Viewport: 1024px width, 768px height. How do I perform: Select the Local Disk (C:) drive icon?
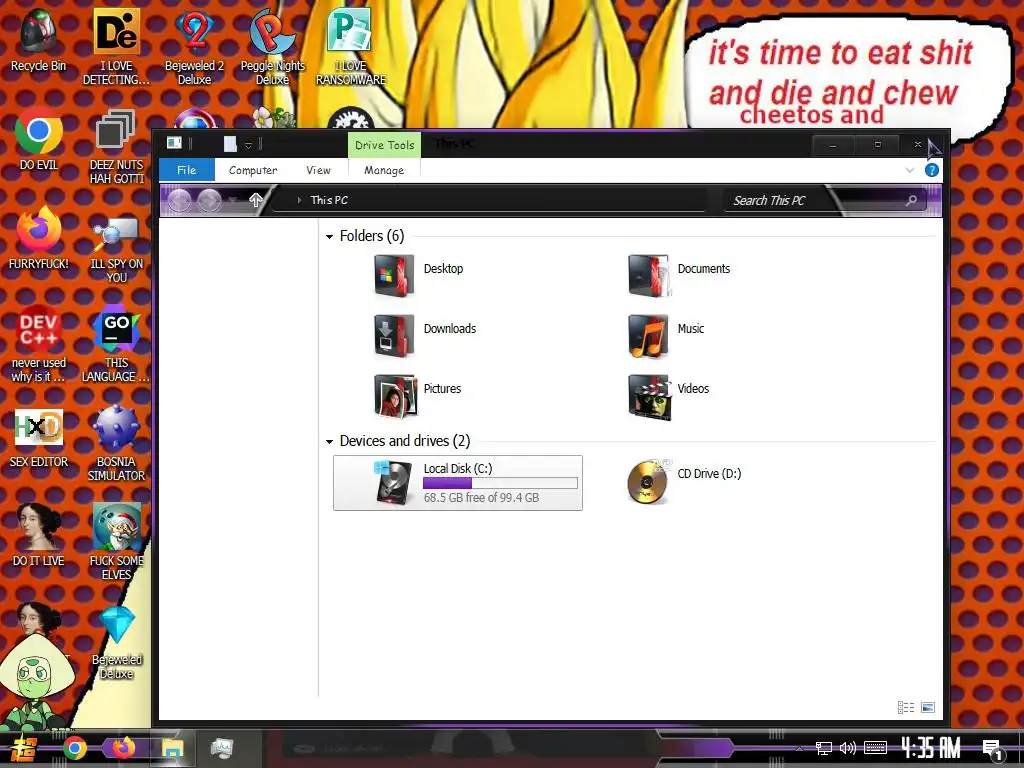(x=394, y=482)
